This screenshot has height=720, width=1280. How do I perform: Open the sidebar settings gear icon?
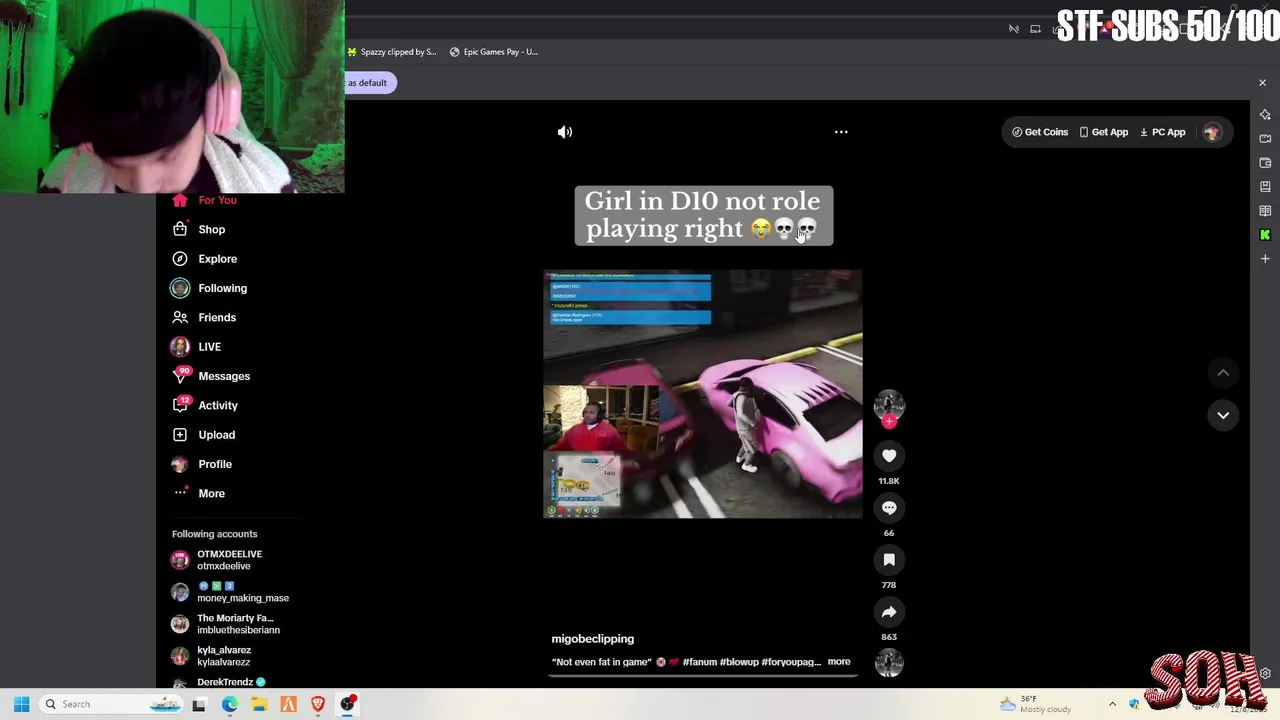(x=1265, y=674)
